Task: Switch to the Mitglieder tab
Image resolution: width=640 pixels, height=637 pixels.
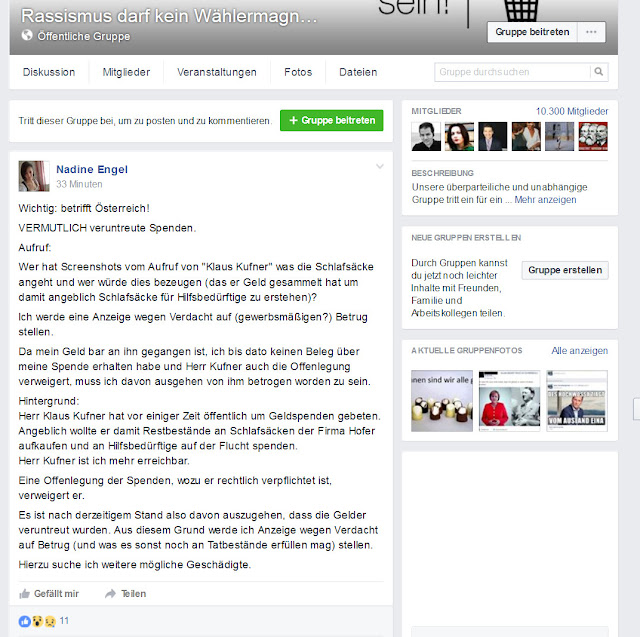Action: click(126, 72)
